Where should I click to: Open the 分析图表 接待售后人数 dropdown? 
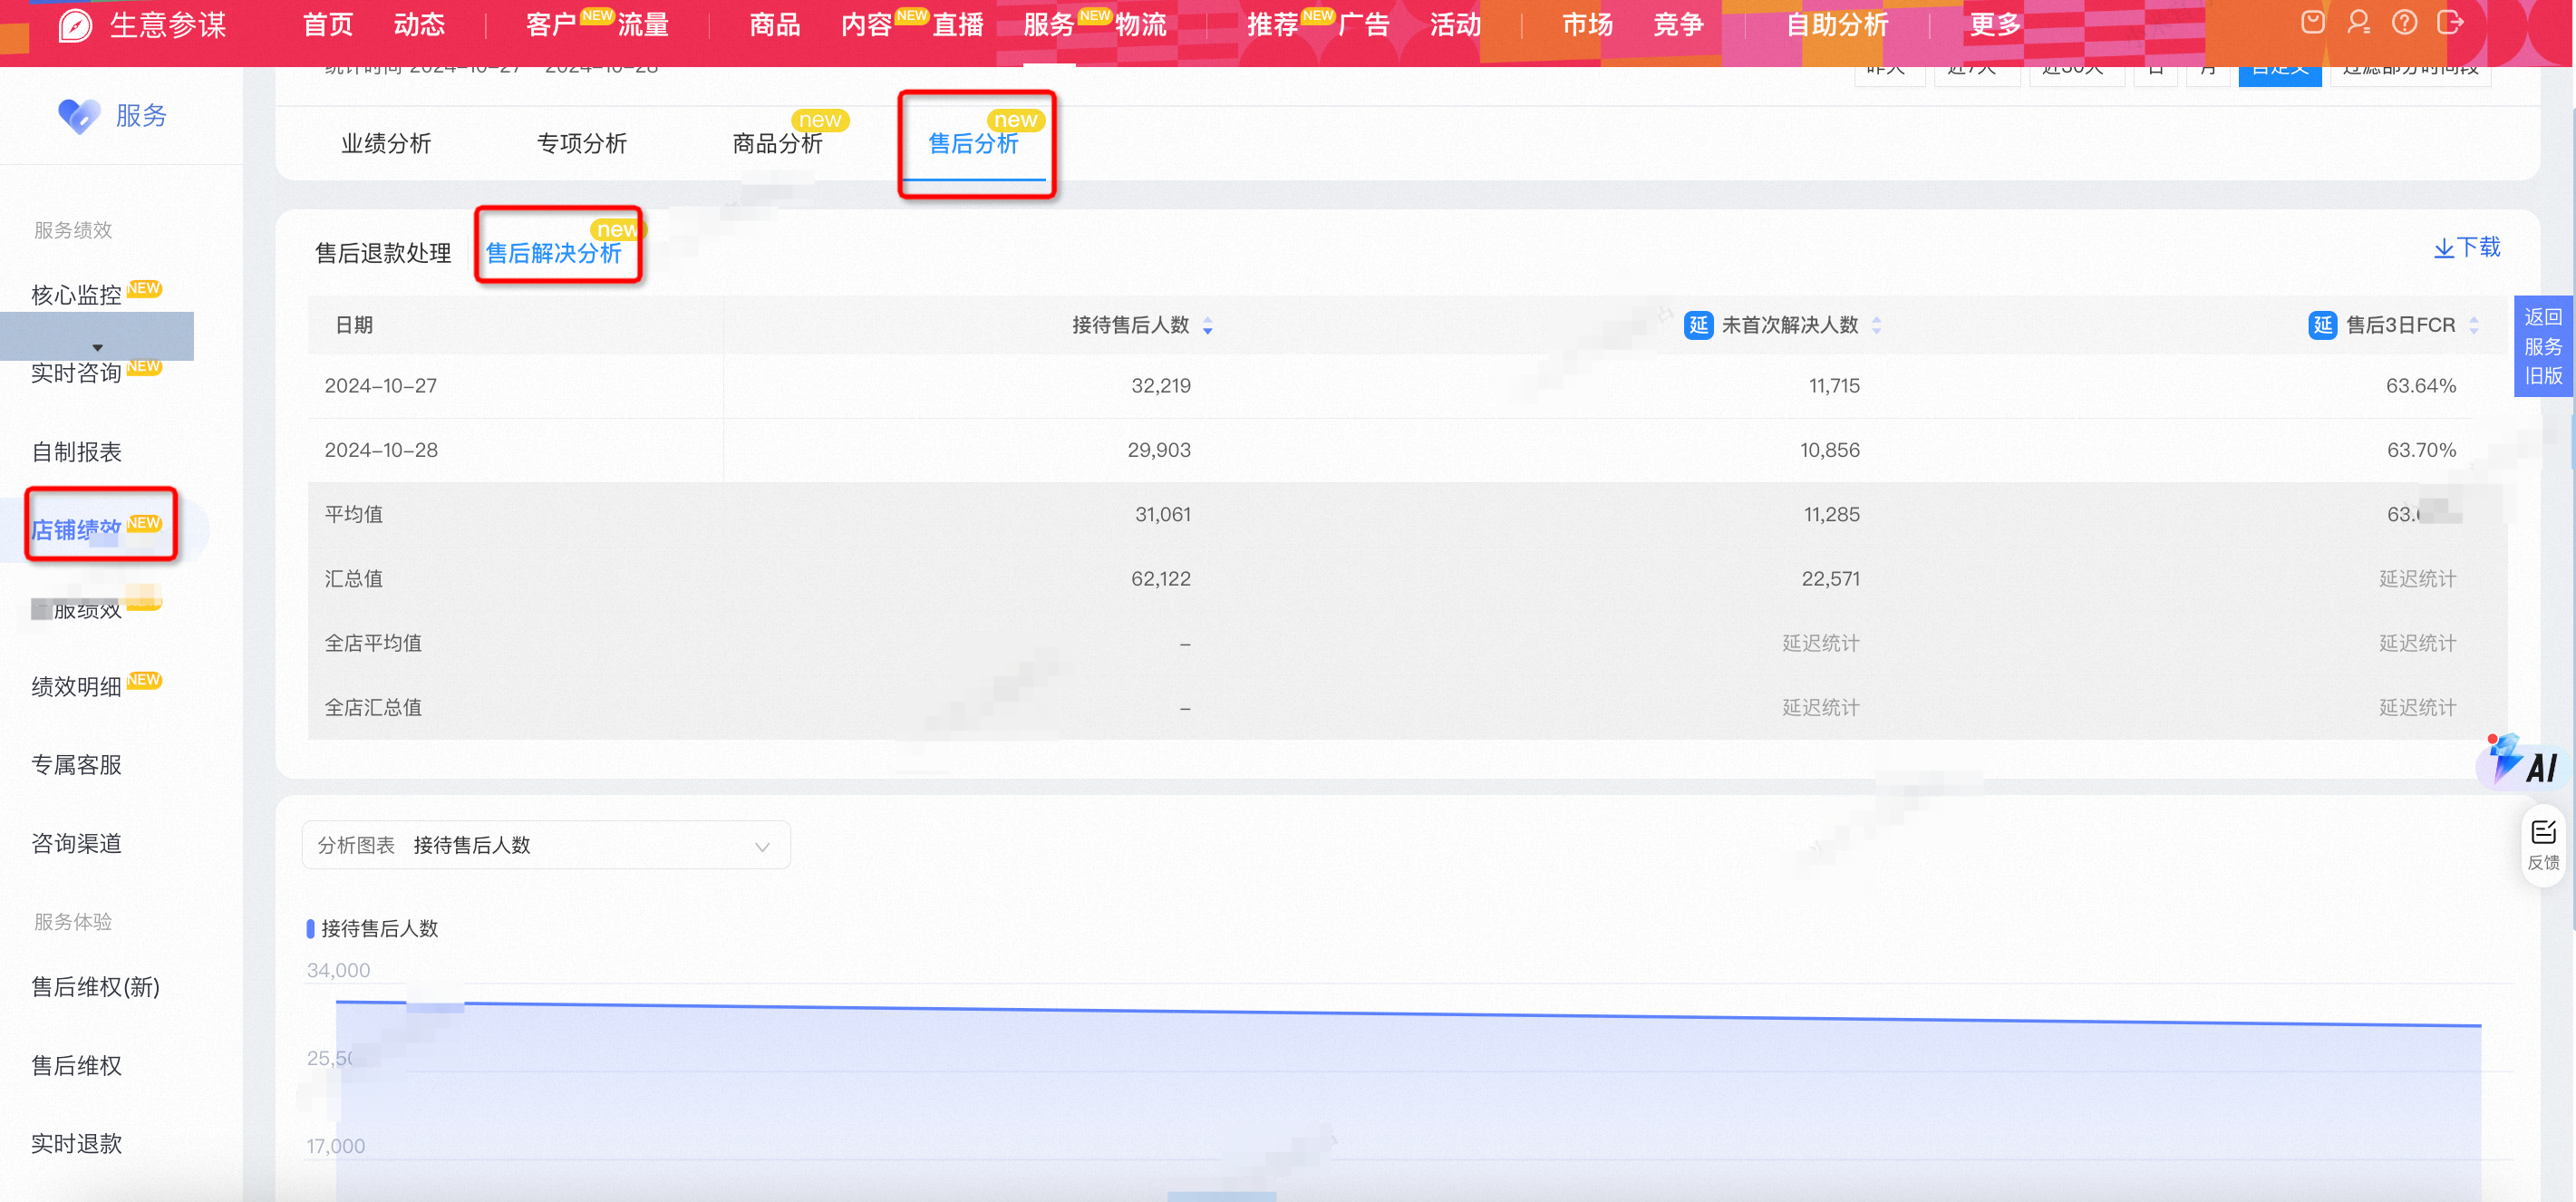546,845
